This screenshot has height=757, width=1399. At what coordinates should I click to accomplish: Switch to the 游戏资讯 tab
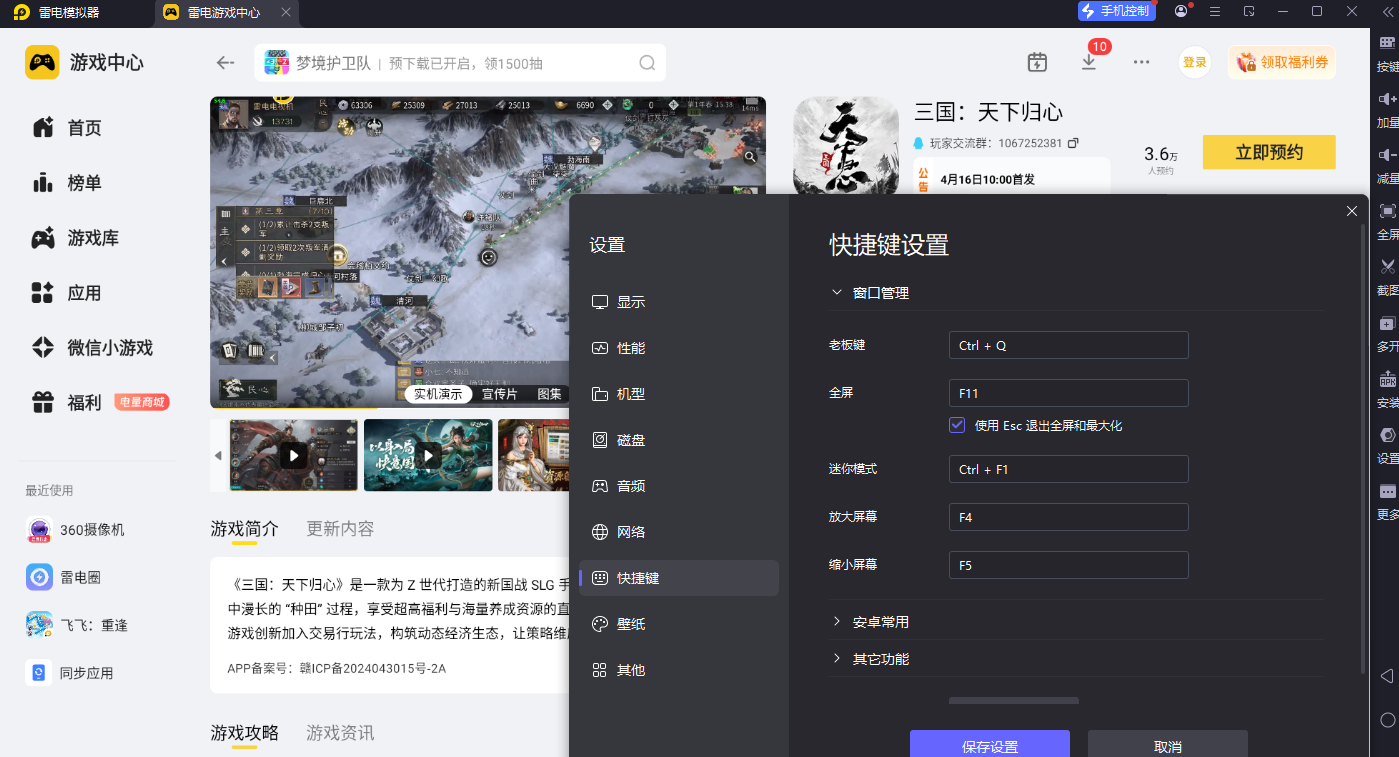click(x=340, y=733)
